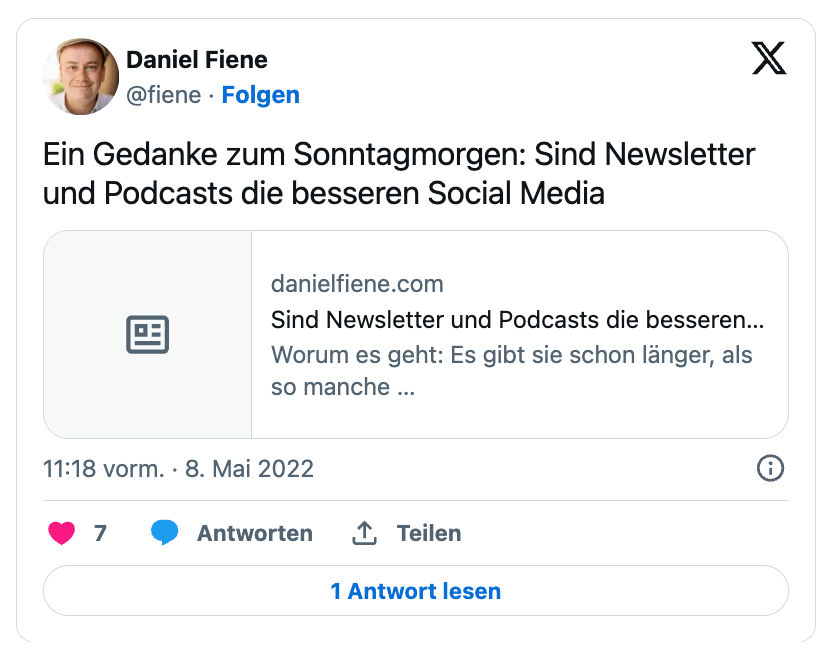This screenshot has width=838, height=656.
Task: Click the danielfiene.com domain in card
Action: pyautogui.click(x=357, y=284)
